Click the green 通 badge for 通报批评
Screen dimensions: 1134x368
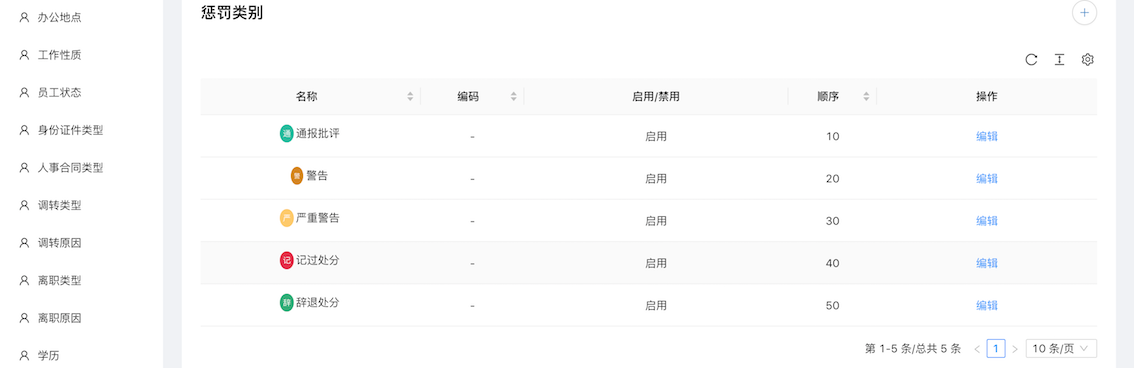pos(286,134)
